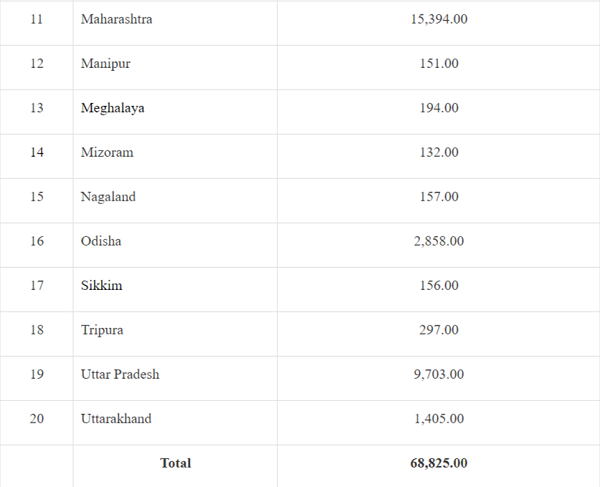Select the Odisha row text
Screen dimensions: 600x487
coord(101,241)
